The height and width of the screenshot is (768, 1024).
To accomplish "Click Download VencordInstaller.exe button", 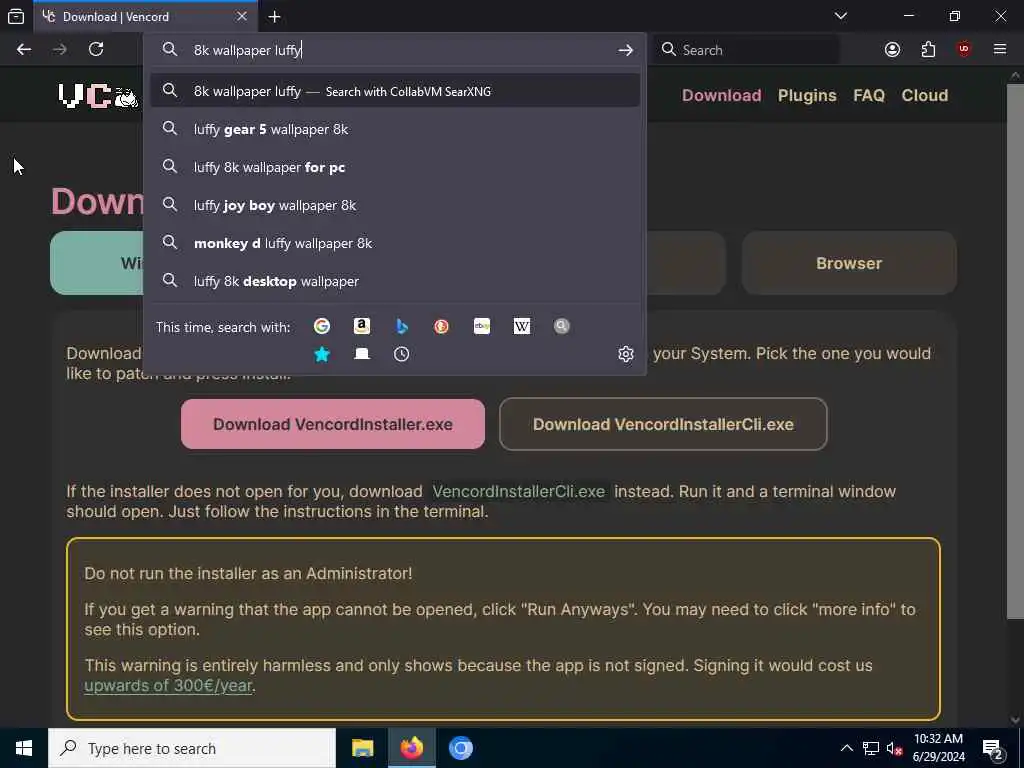I will pyautogui.click(x=332, y=424).
